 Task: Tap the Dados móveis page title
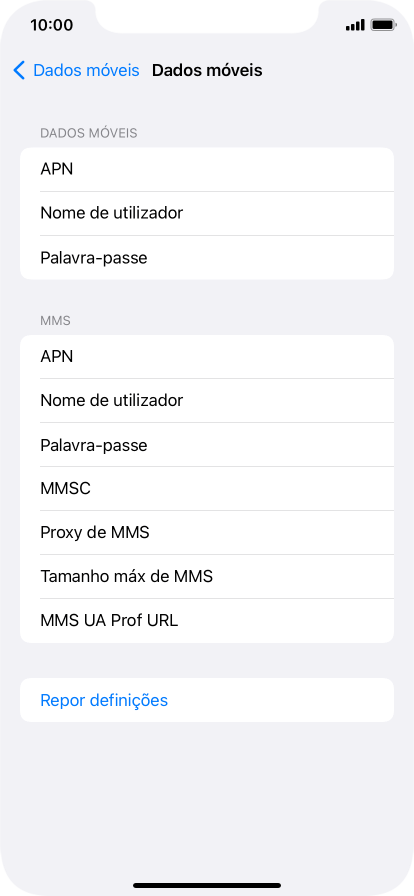click(207, 70)
